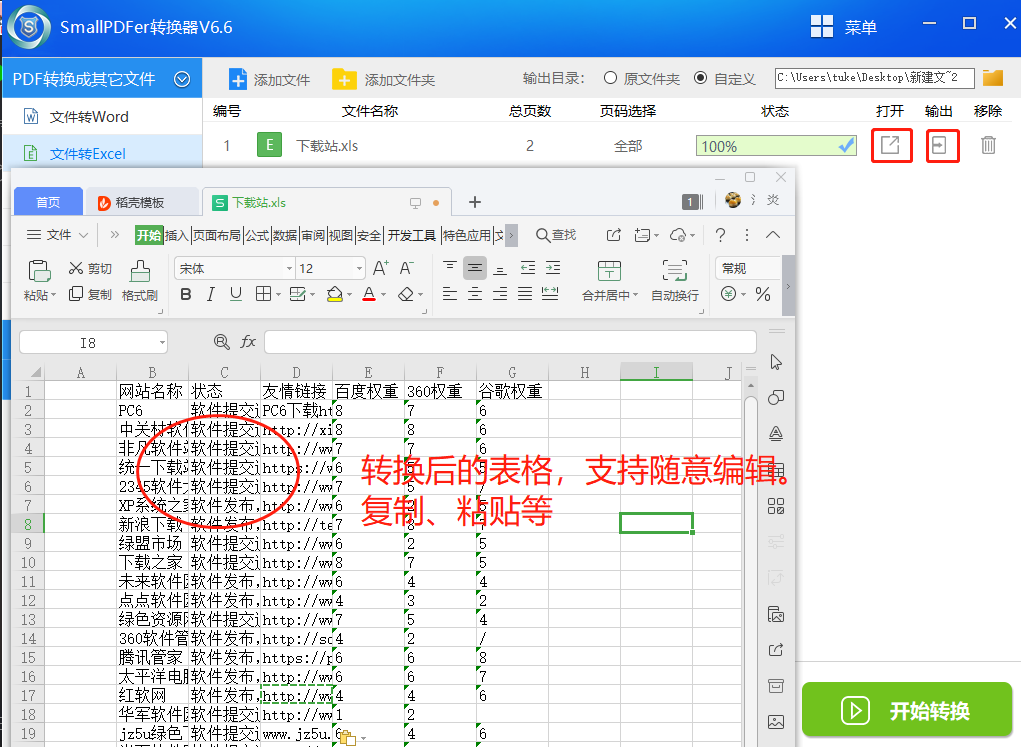The image size is (1021, 747).
Task: Switch to the 稻壳模板 tab
Action: [141, 203]
